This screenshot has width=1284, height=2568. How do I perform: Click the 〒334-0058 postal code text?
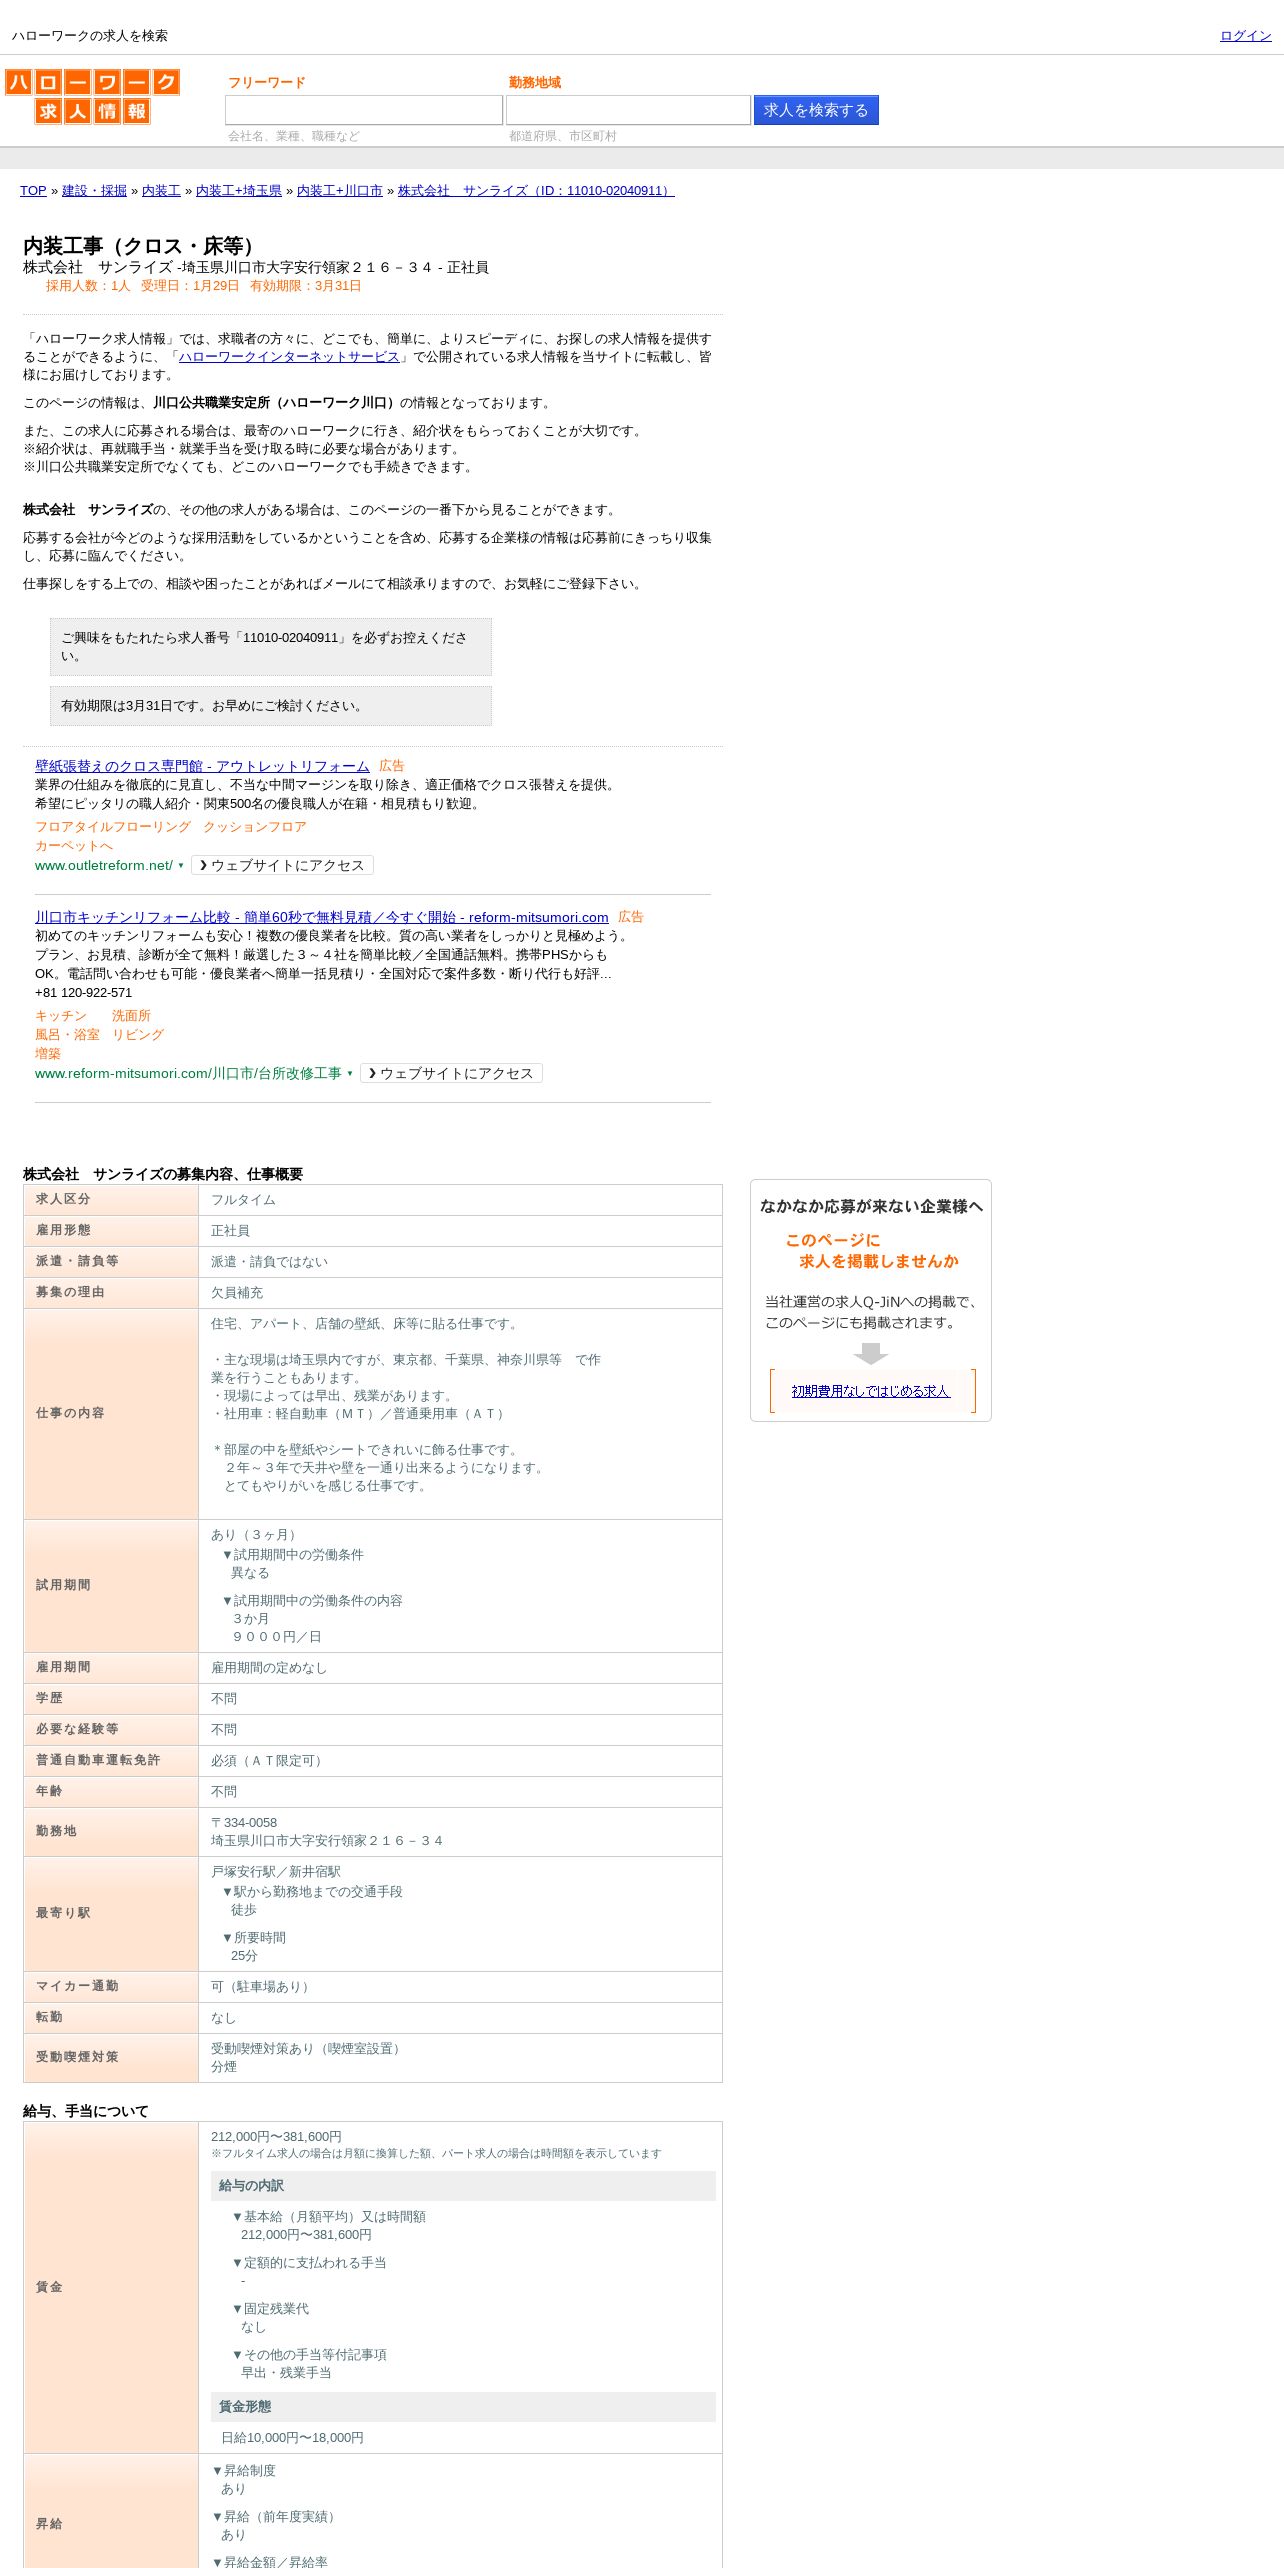(x=244, y=1823)
